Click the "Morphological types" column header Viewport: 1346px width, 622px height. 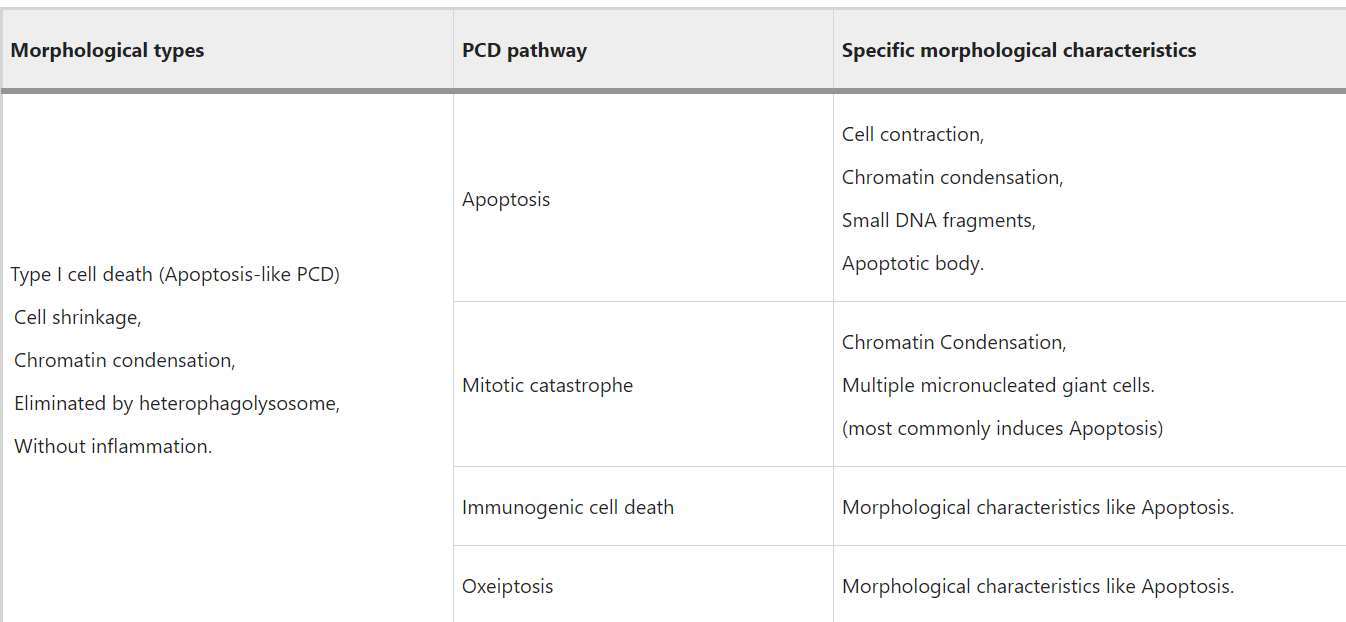coord(107,51)
